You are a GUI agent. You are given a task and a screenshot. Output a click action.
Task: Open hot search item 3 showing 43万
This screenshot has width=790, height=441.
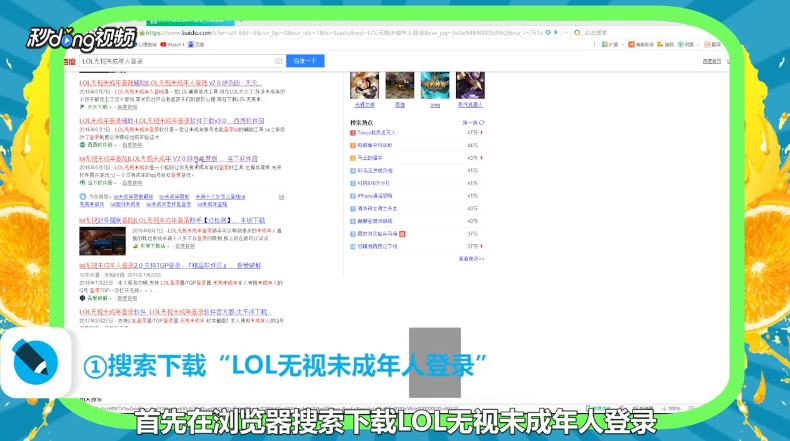(x=370, y=158)
